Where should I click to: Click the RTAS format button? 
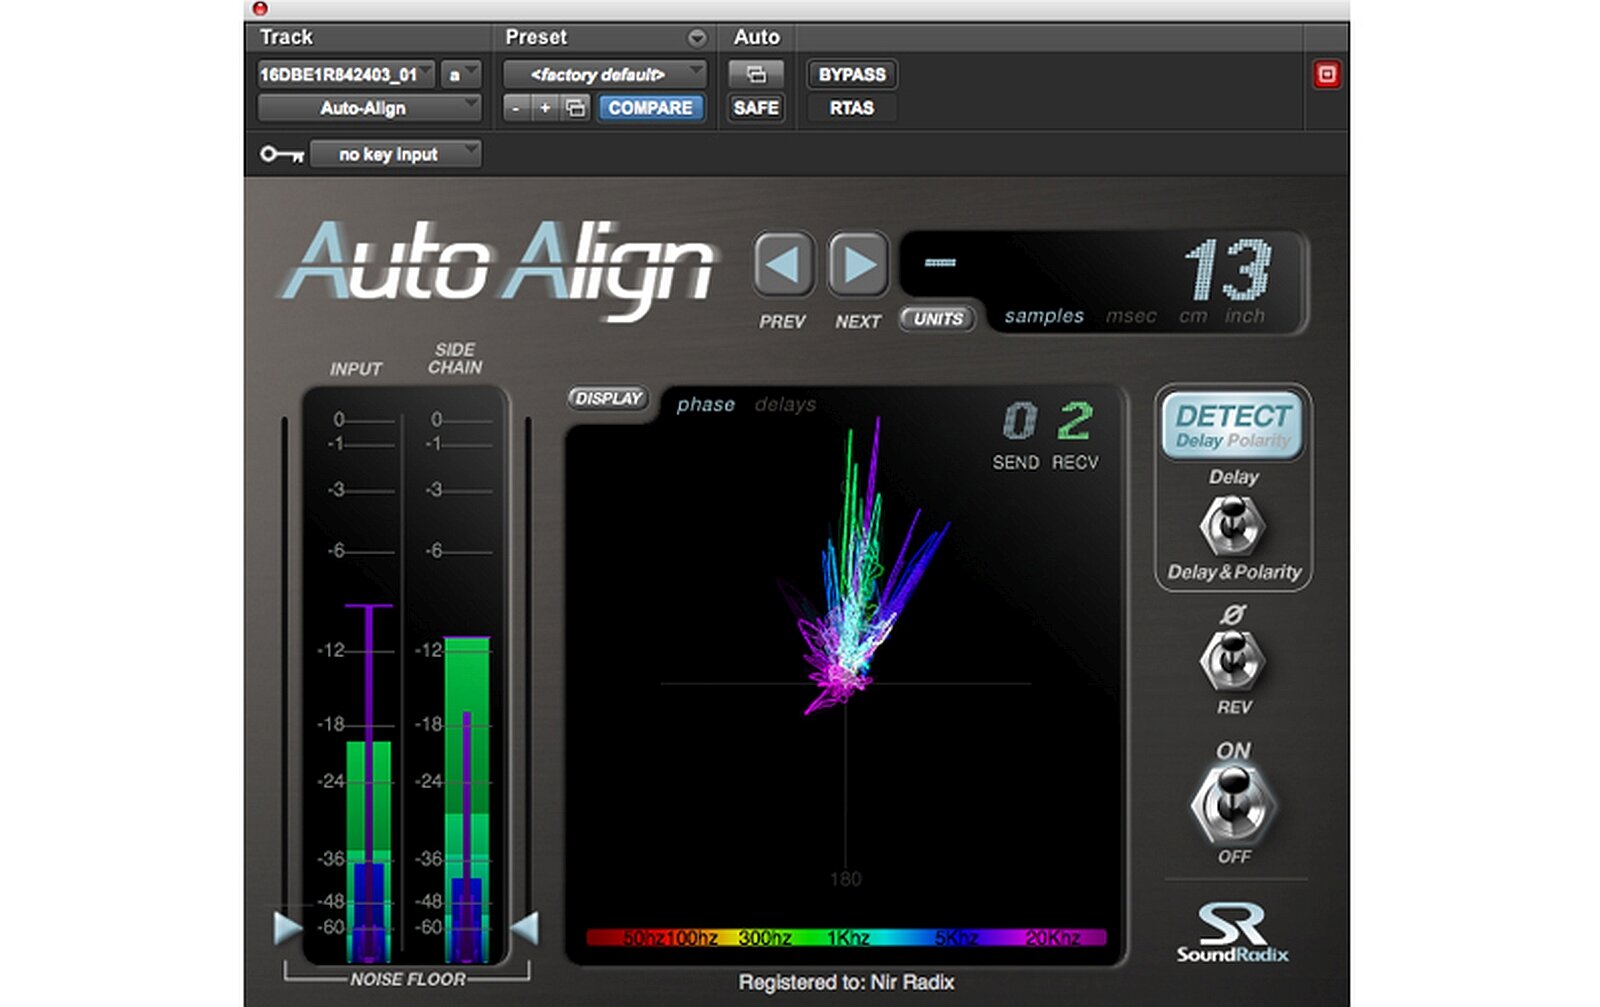tap(852, 107)
